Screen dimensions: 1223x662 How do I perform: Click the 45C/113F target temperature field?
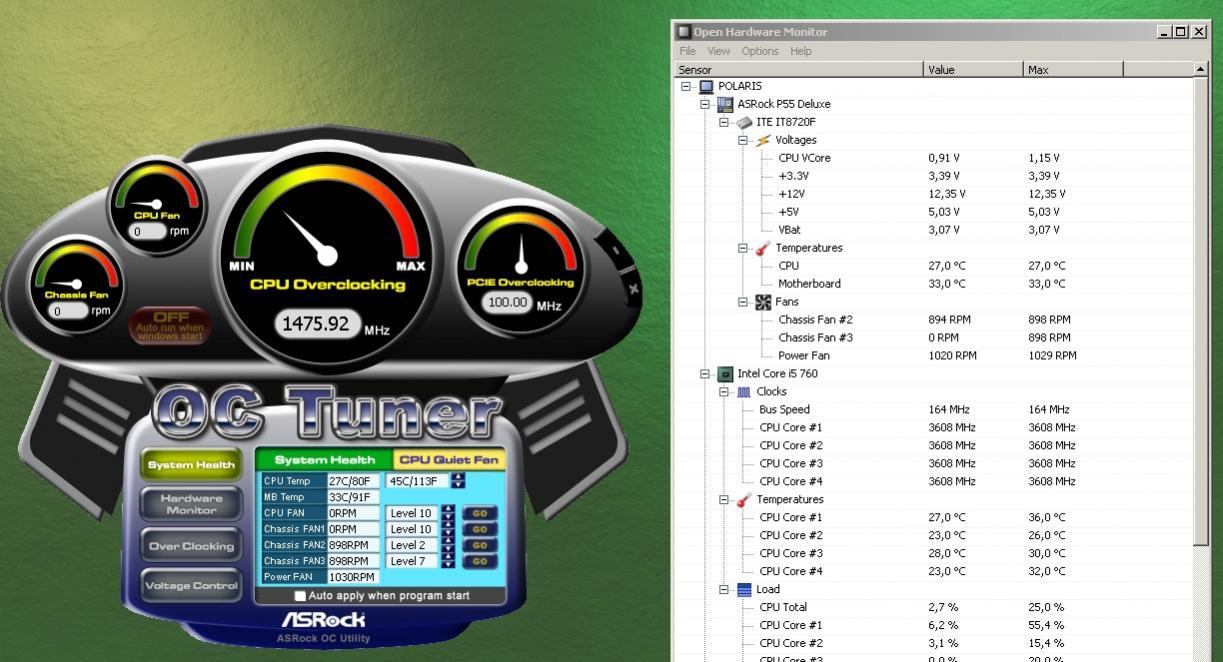[x=417, y=480]
